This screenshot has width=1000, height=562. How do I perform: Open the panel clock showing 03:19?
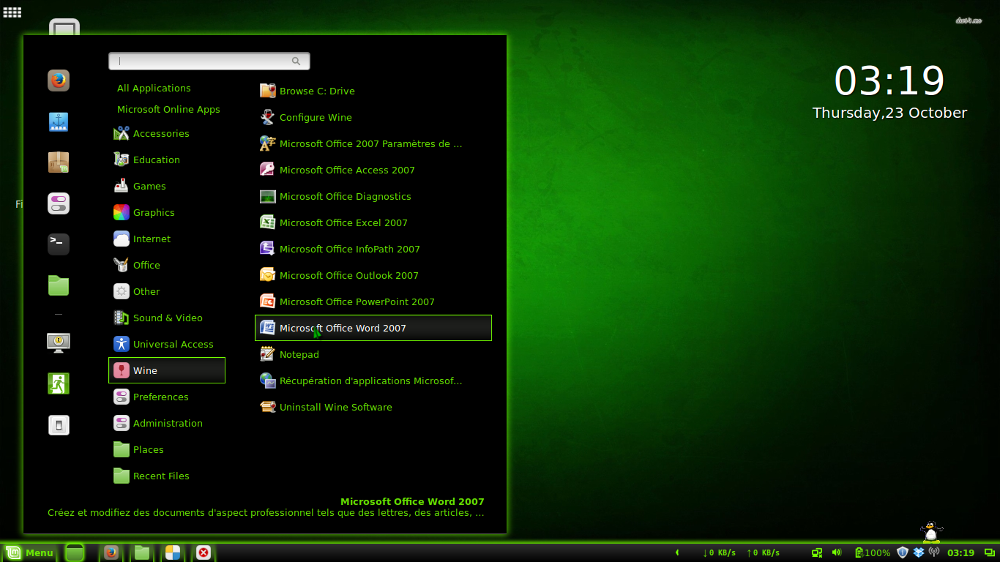[x=960, y=552]
